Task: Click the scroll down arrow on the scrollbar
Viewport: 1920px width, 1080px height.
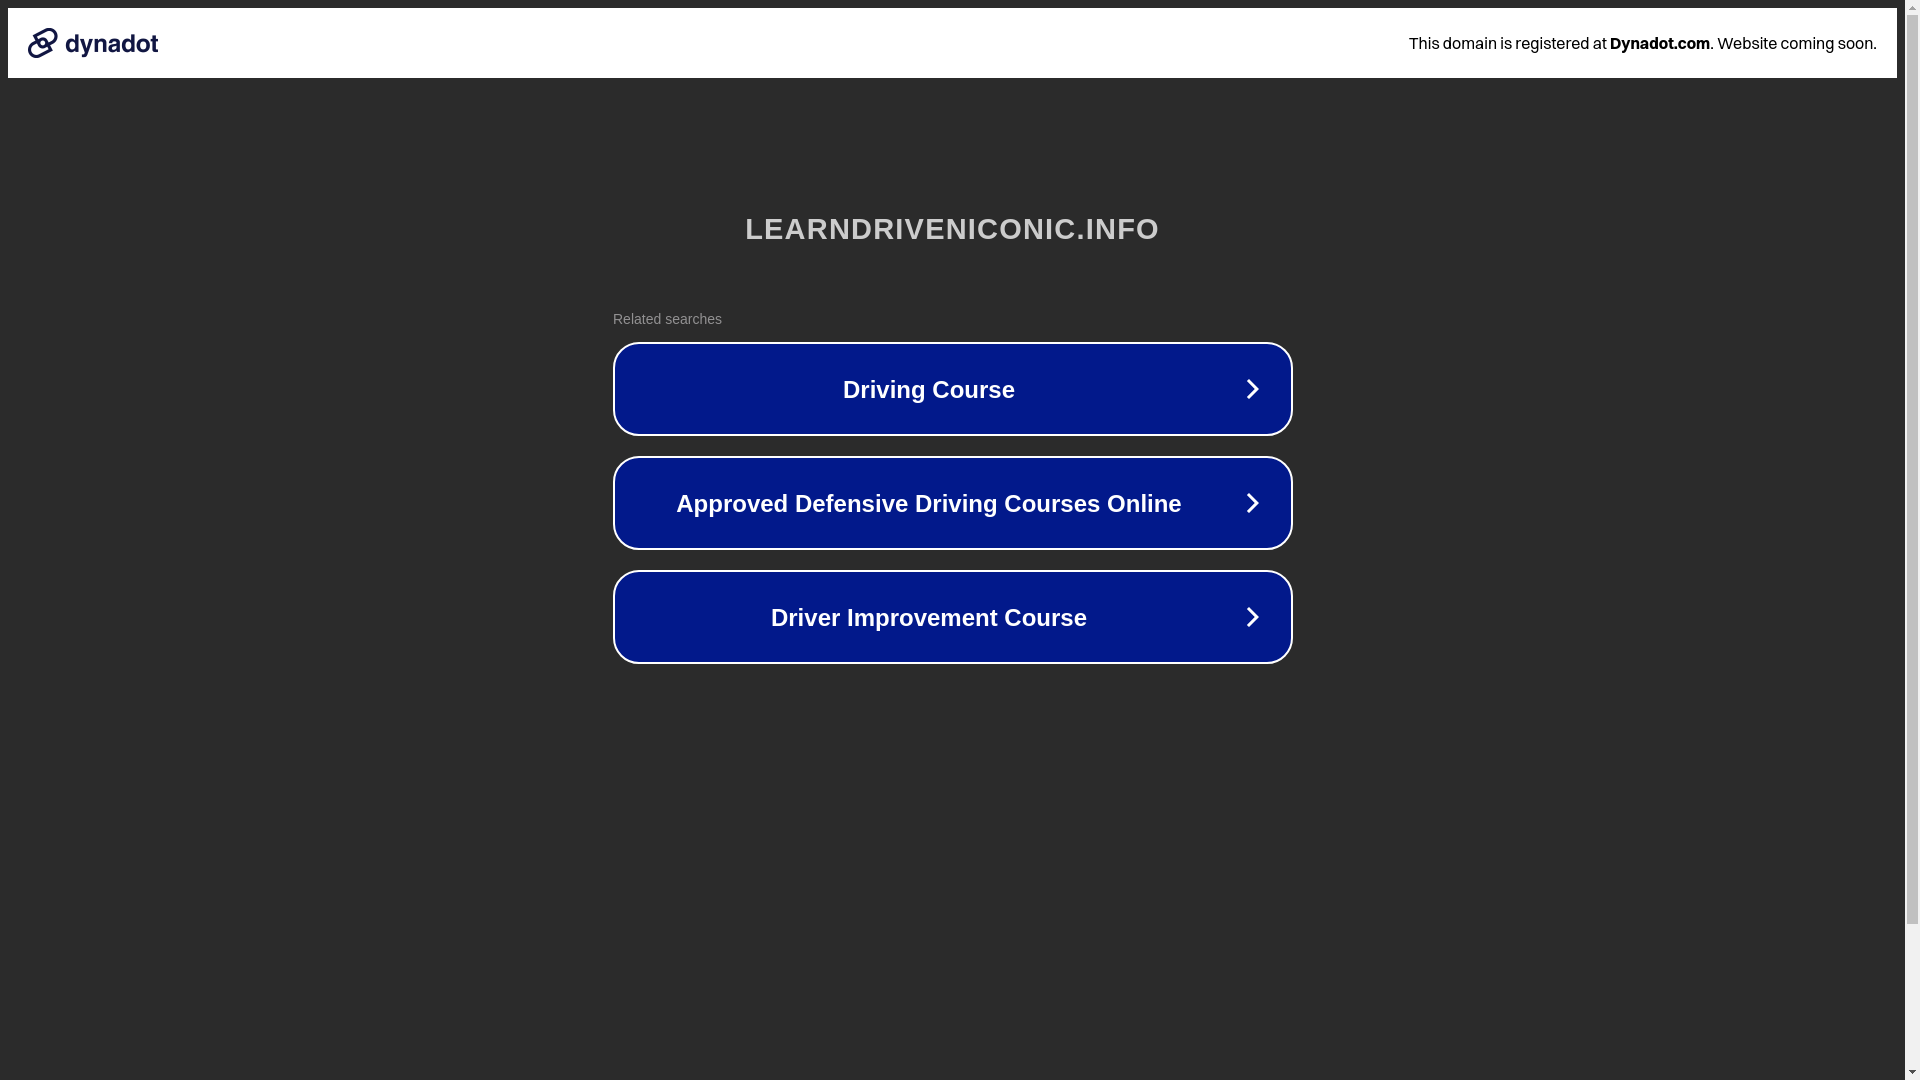Action: pyautogui.click(x=1912, y=1072)
